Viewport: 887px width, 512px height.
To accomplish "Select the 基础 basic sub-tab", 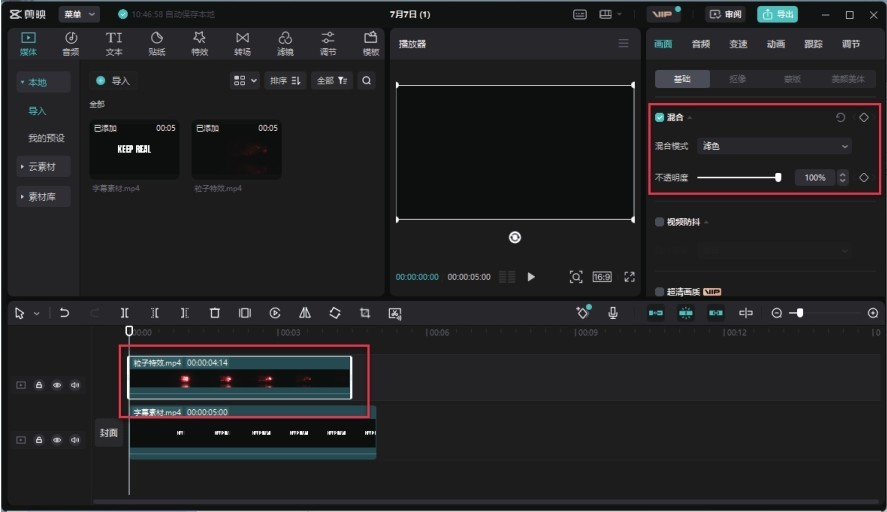I will (x=682, y=79).
